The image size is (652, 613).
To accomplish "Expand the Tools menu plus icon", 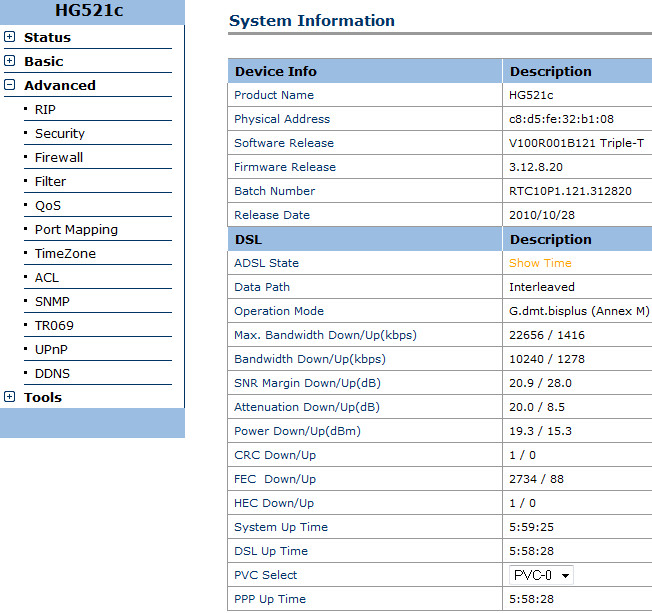I will pos(10,397).
